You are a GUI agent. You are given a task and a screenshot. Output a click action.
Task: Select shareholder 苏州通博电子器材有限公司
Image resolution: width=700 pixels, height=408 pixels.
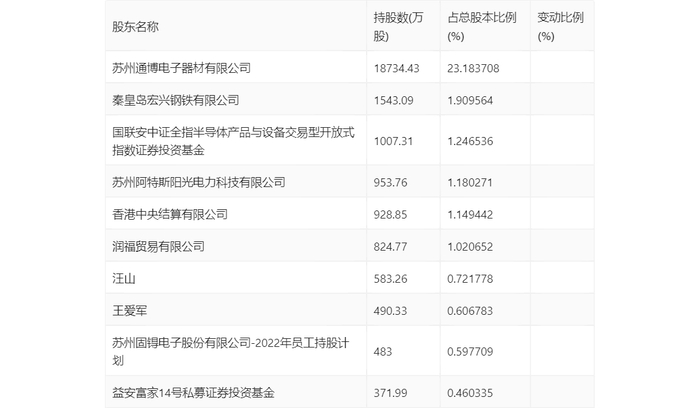pos(181,68)
